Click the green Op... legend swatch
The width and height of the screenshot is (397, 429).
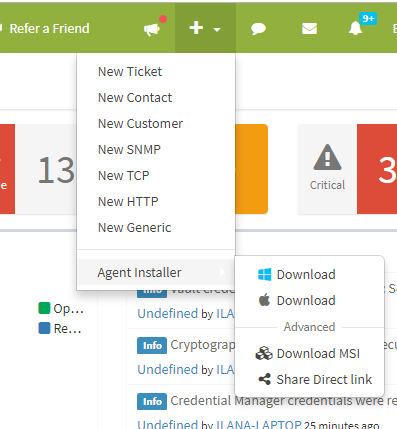click(x=44, y=308)
